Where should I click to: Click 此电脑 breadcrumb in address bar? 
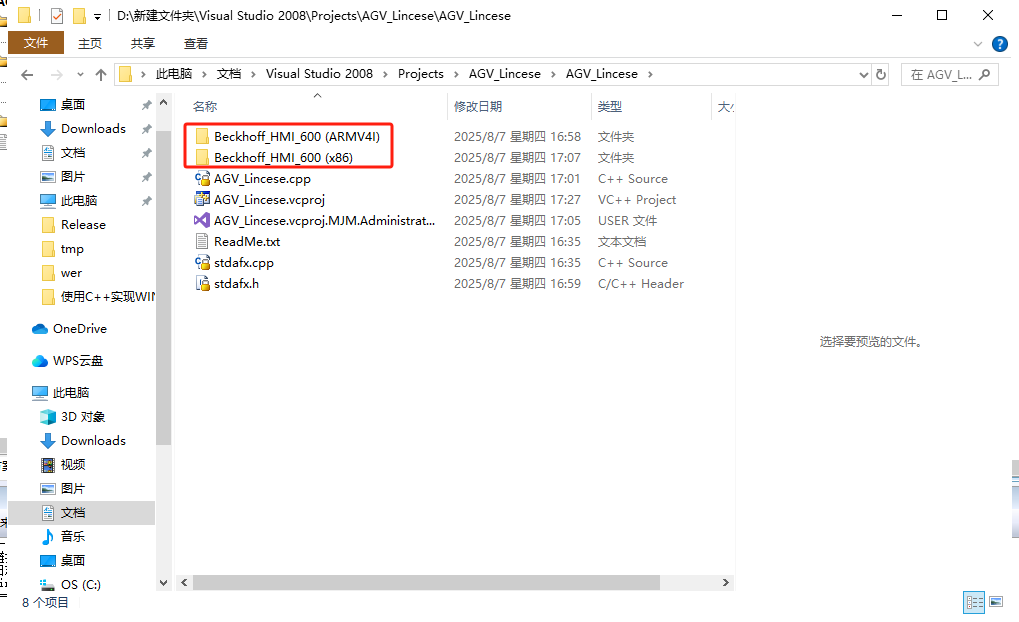pyautogui.click(x=174, y=74)
